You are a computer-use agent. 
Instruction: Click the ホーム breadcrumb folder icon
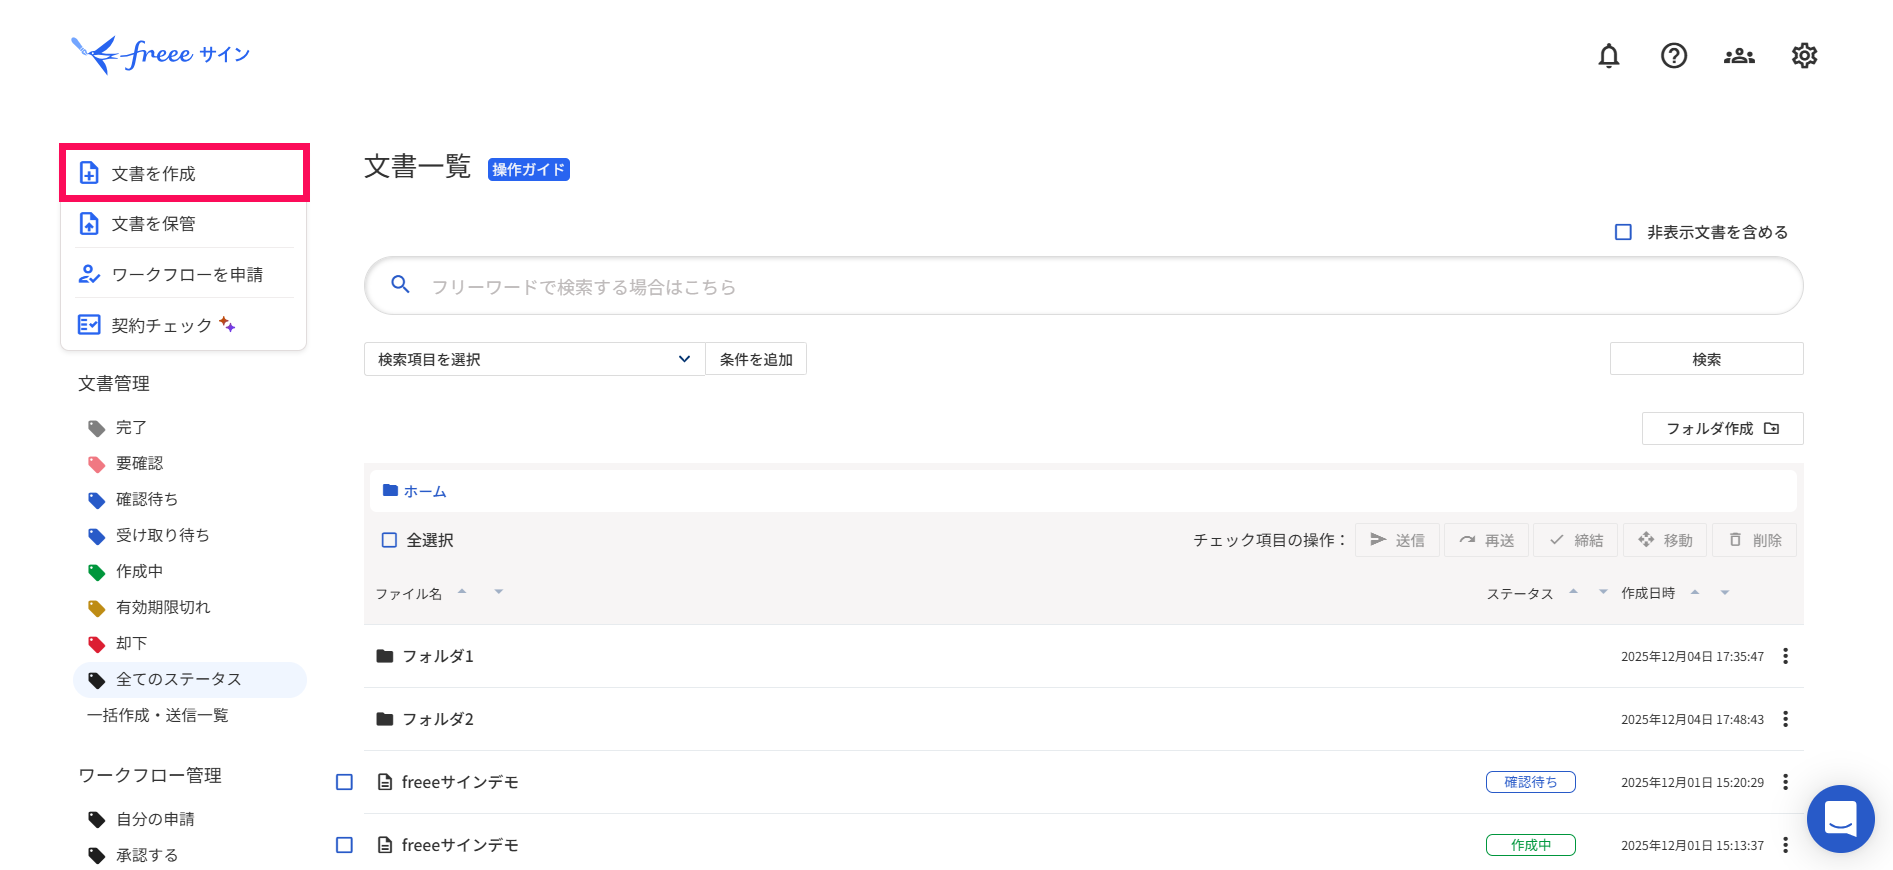pos(391,491)
